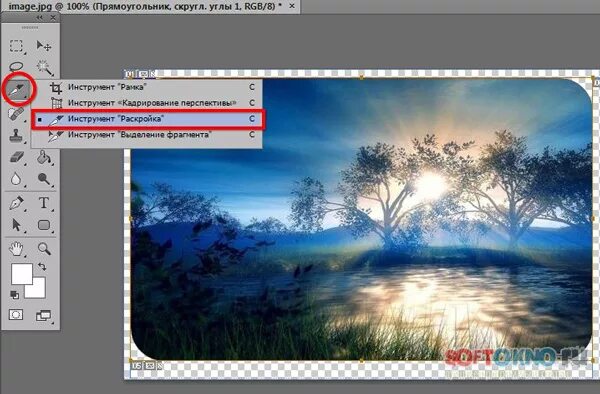Toggle Quick Mask mode
This screenshot has width=600, height=394.
point(16,315)
